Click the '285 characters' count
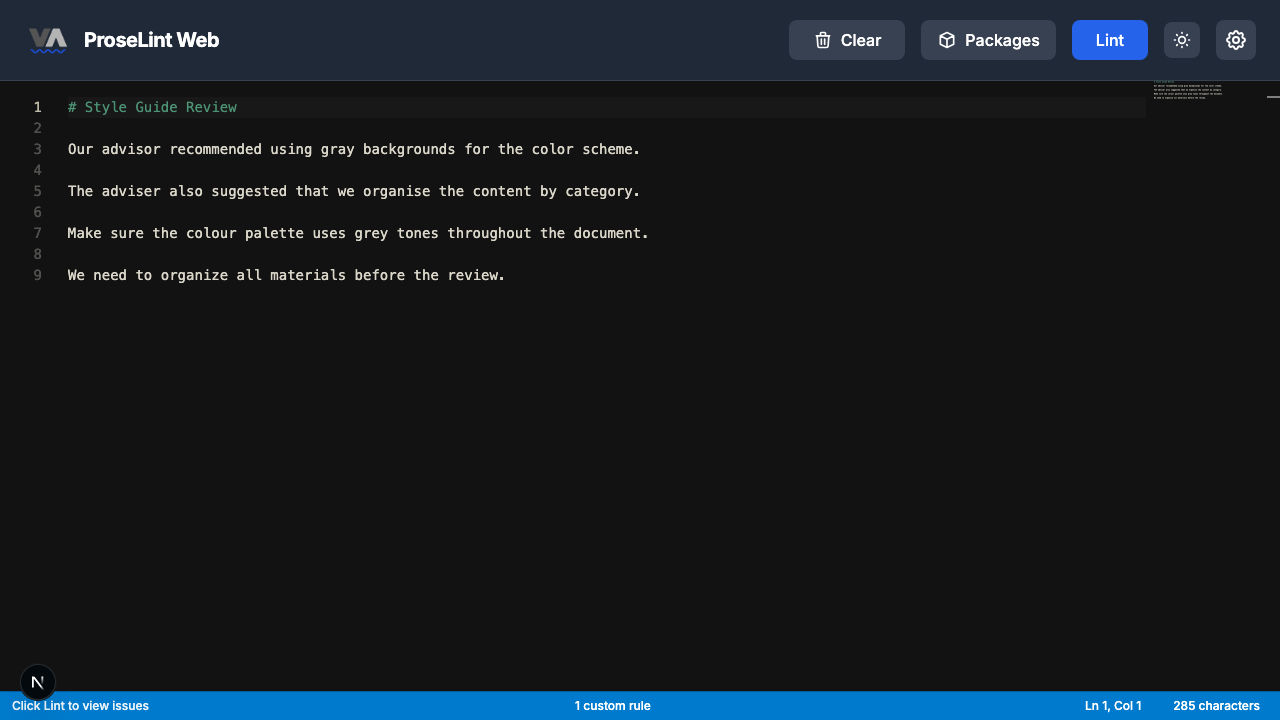Screen dimensions: 1280x720 tap(1216, 706)
